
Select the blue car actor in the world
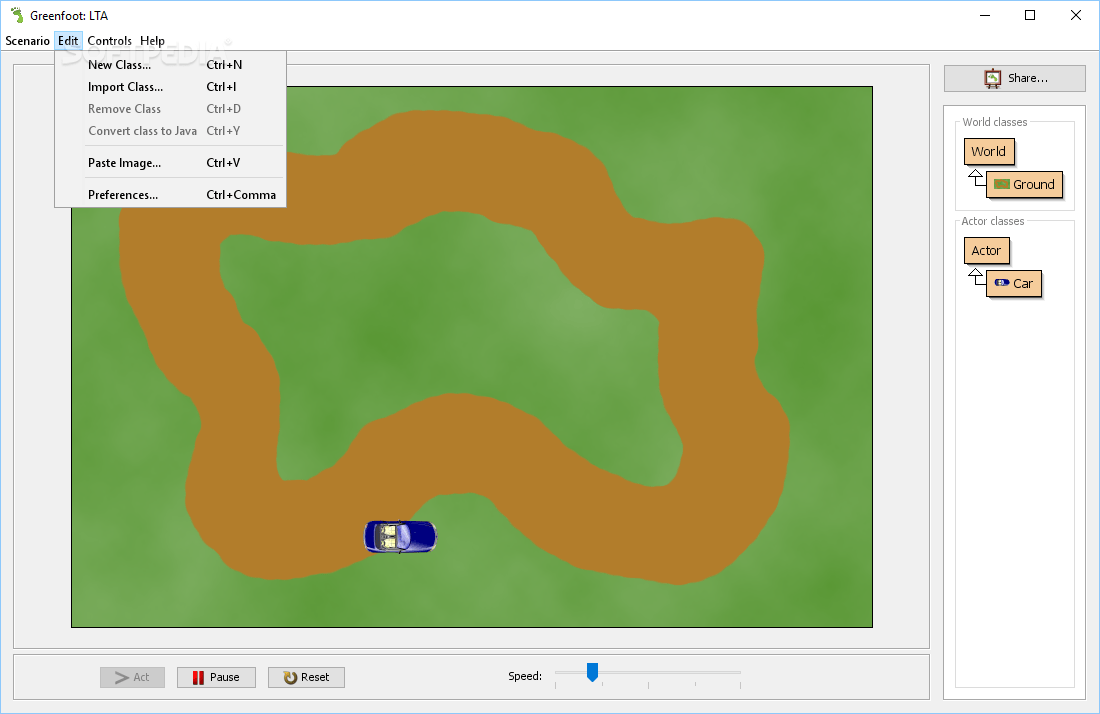pyautogui.click(x=400, y=537)
